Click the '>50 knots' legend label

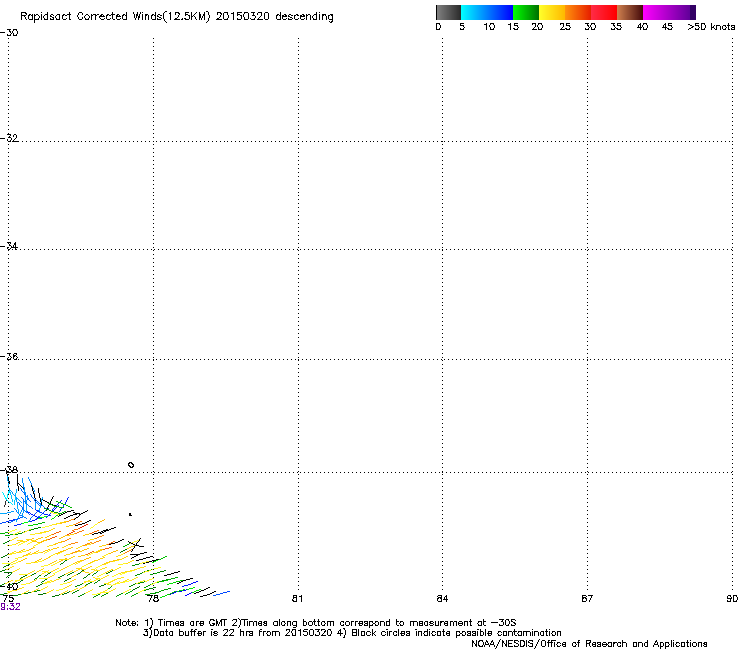[711, 27]
